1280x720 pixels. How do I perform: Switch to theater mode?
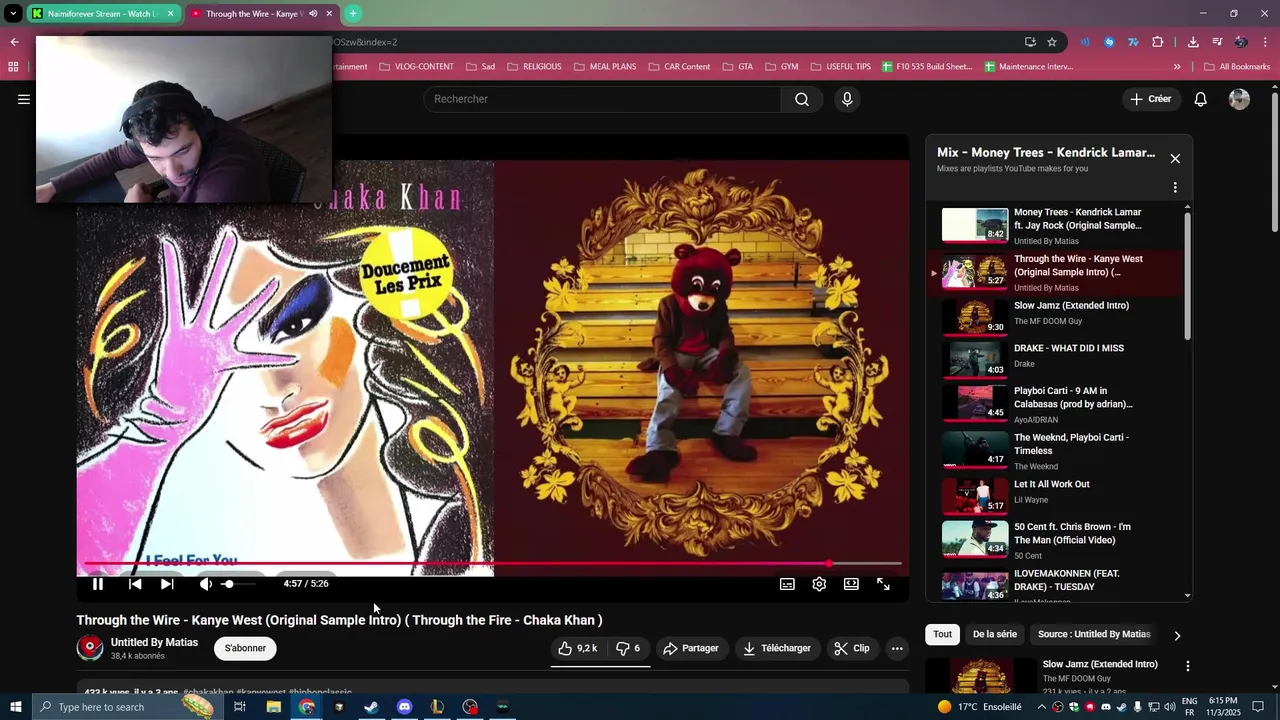(851, 584)
